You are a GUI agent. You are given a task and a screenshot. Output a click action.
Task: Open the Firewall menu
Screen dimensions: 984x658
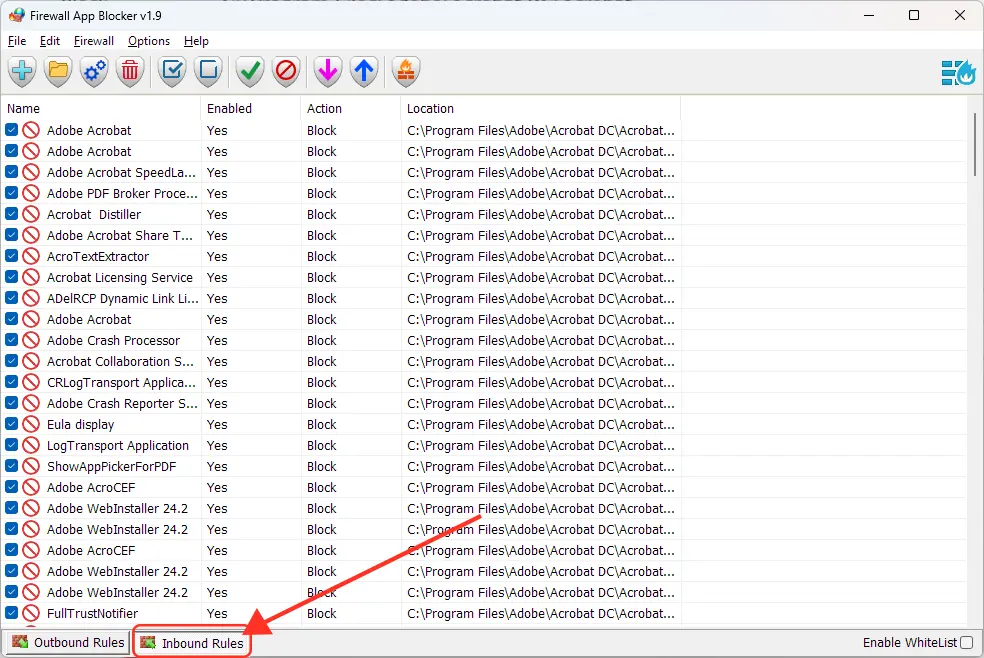(x=94, y=41)
